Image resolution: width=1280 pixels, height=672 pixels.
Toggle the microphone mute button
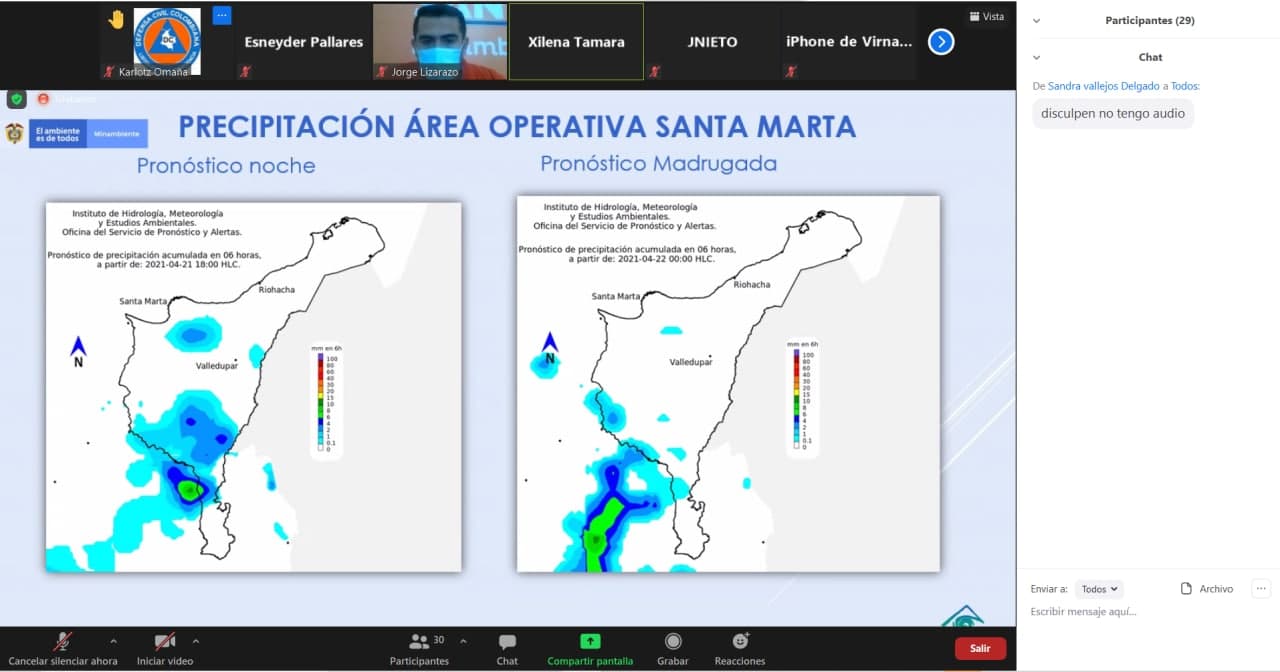point(62,642)
